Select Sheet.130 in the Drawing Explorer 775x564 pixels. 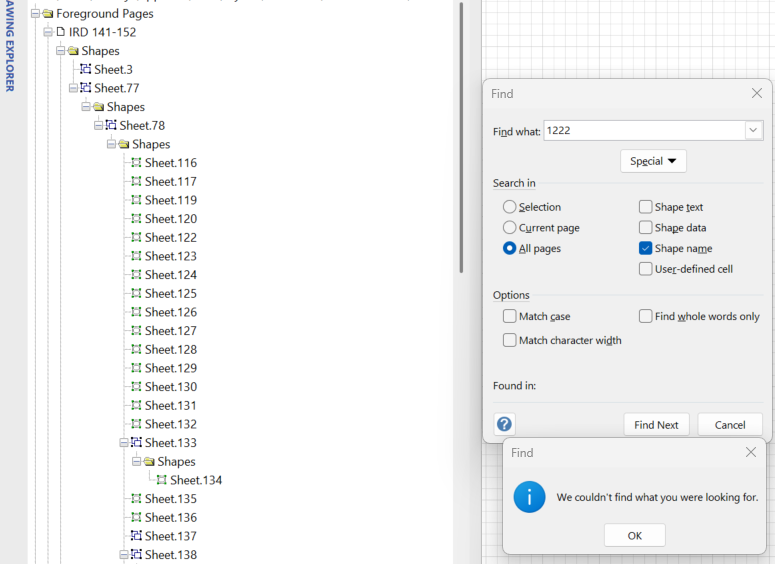[170, 387]
